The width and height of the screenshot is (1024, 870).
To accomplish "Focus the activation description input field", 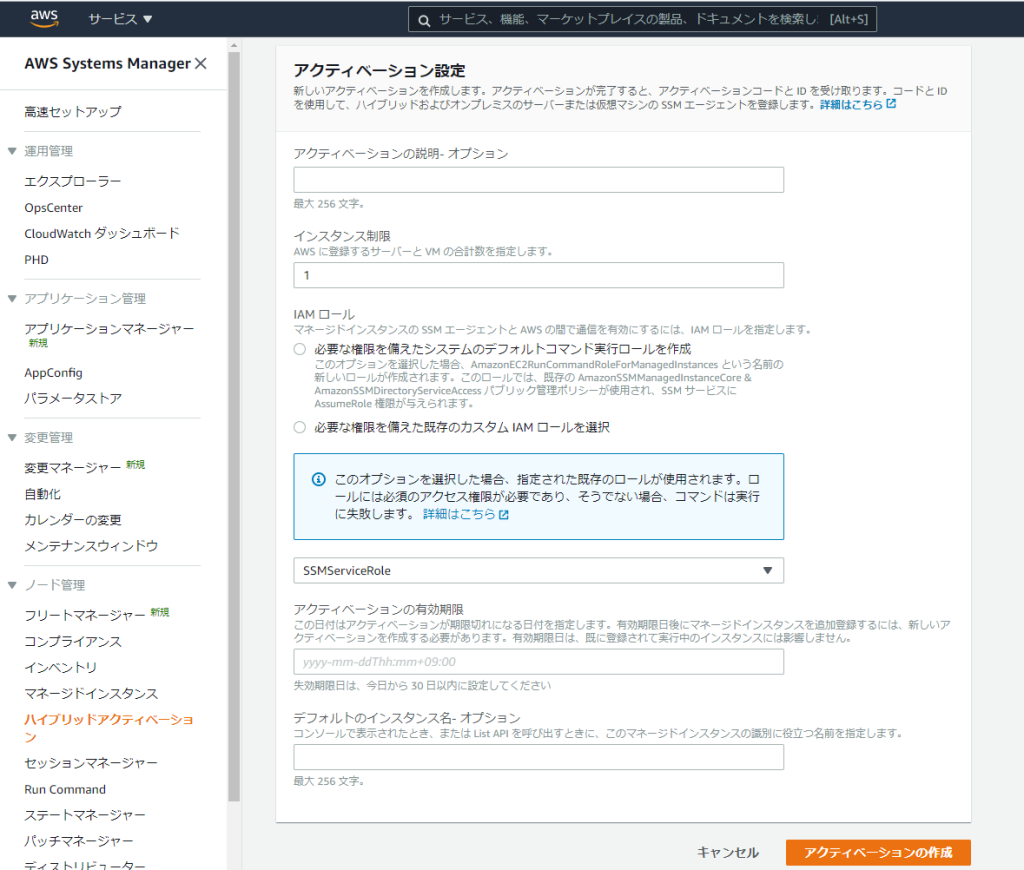I will pyautogui.click(x=538, y=180).
